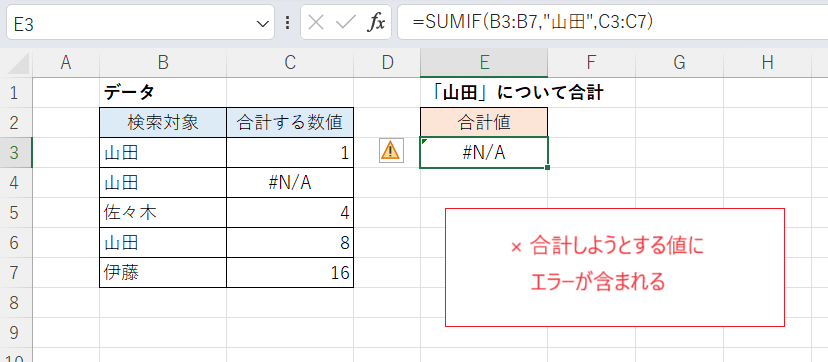Image resolution: width=828 pixels, height=362 pixels.
Task: Select cell containing 伊藤
Action: 163,273
